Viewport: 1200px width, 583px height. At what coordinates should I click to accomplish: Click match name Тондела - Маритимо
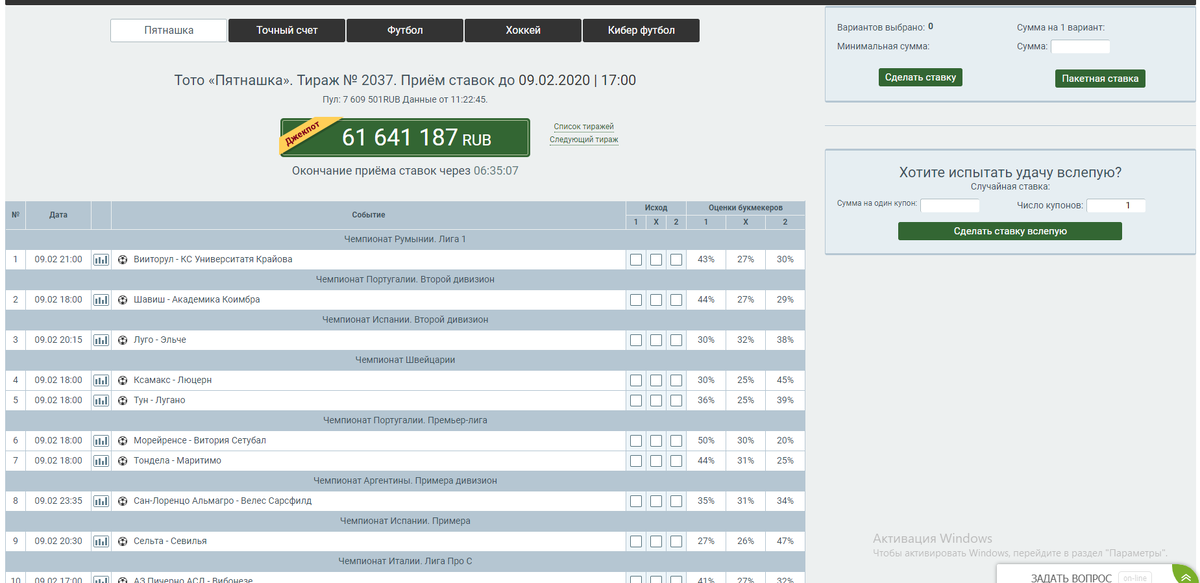click(177, 460)
